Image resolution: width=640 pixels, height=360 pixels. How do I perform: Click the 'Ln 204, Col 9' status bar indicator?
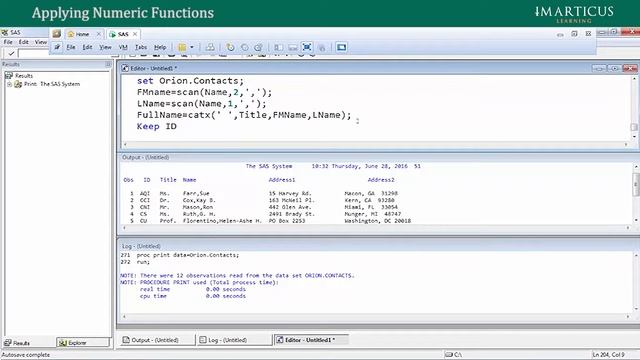point(609,355)
